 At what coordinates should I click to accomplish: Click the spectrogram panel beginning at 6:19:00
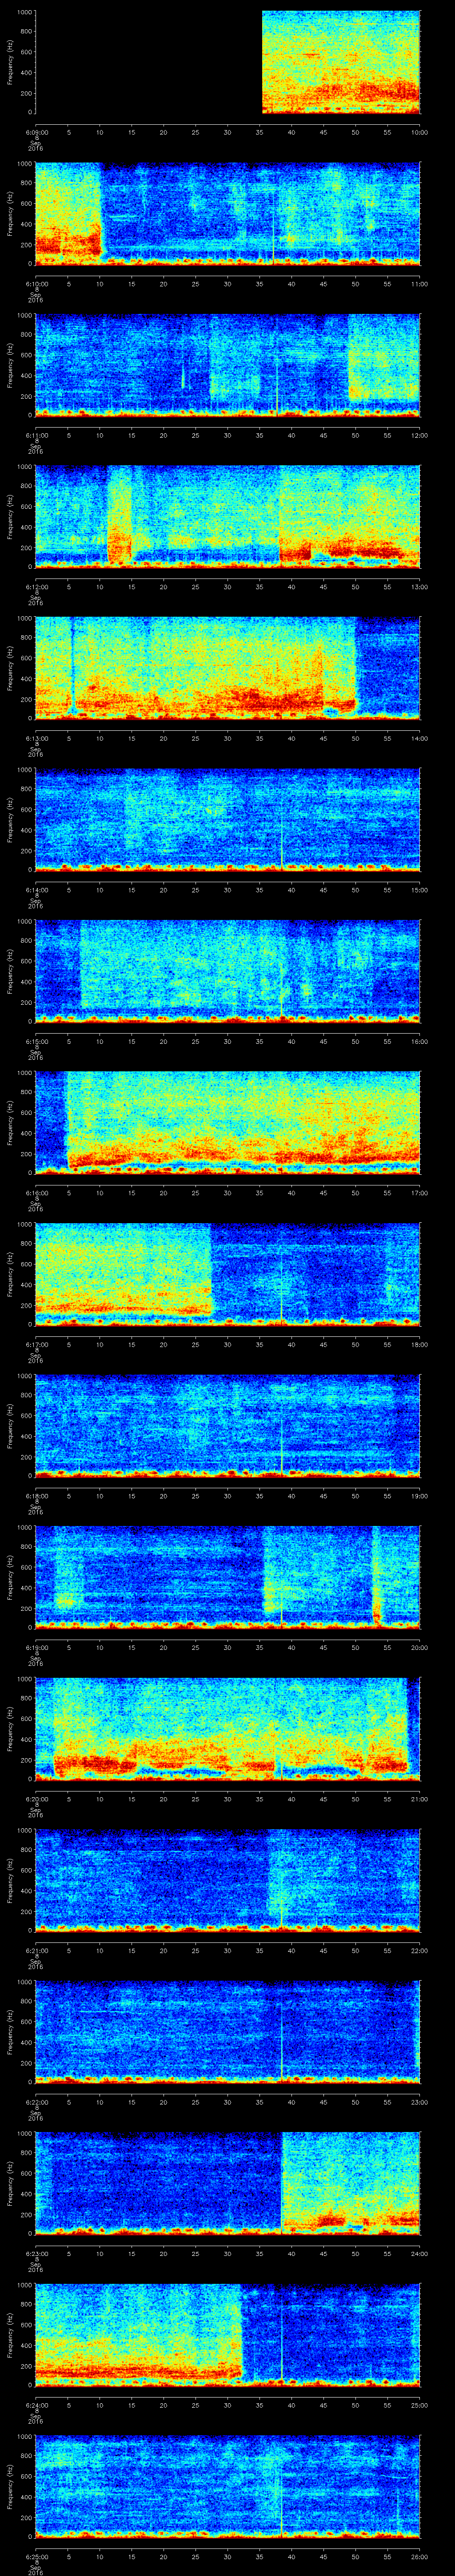click(x=228, y=1577)
